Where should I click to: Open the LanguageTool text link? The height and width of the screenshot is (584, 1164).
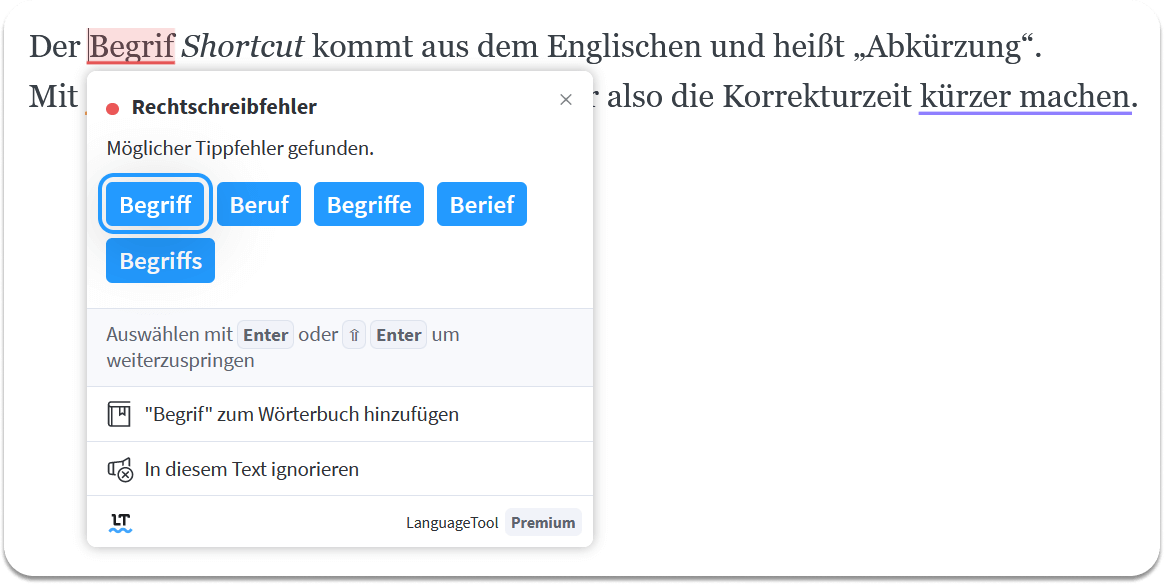point(452,522)
